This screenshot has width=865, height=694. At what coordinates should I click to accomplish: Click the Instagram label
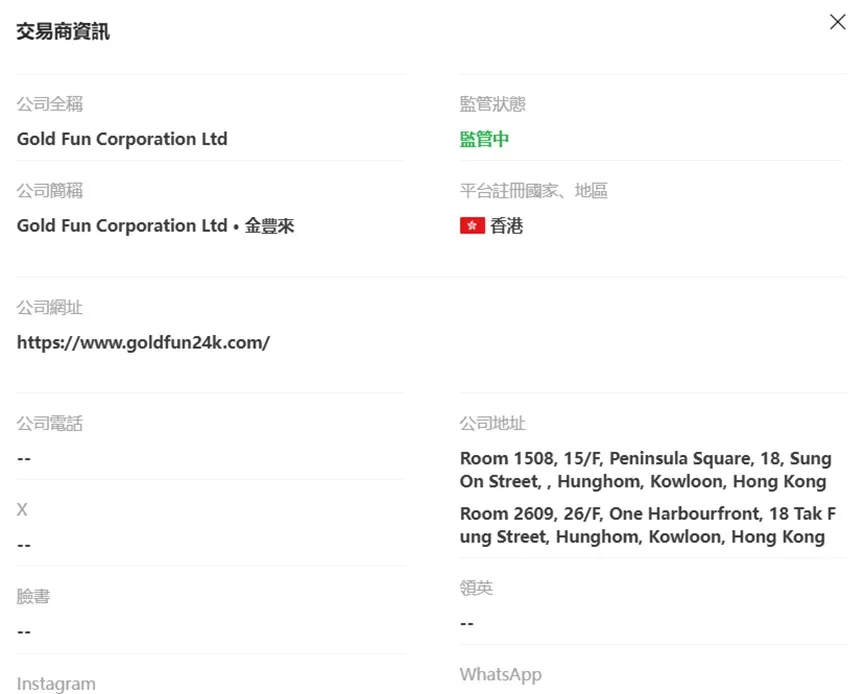pos(56,684)
